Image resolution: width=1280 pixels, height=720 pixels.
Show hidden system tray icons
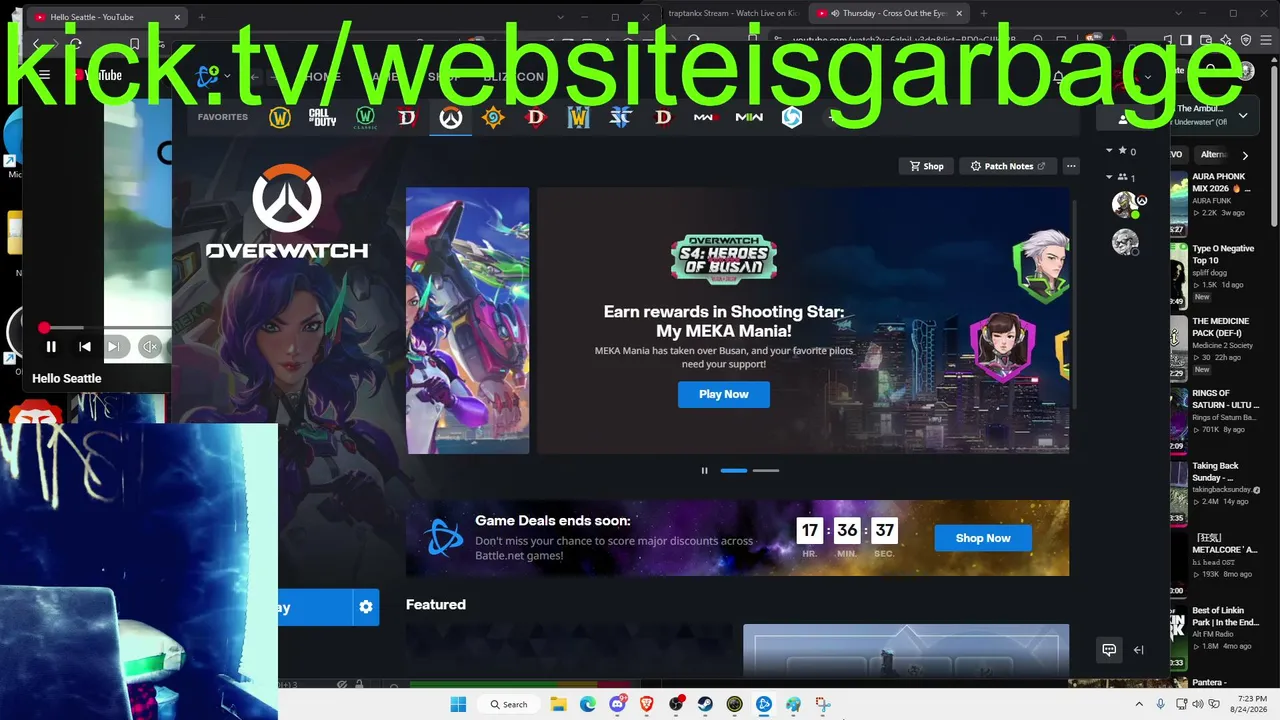1138,704
